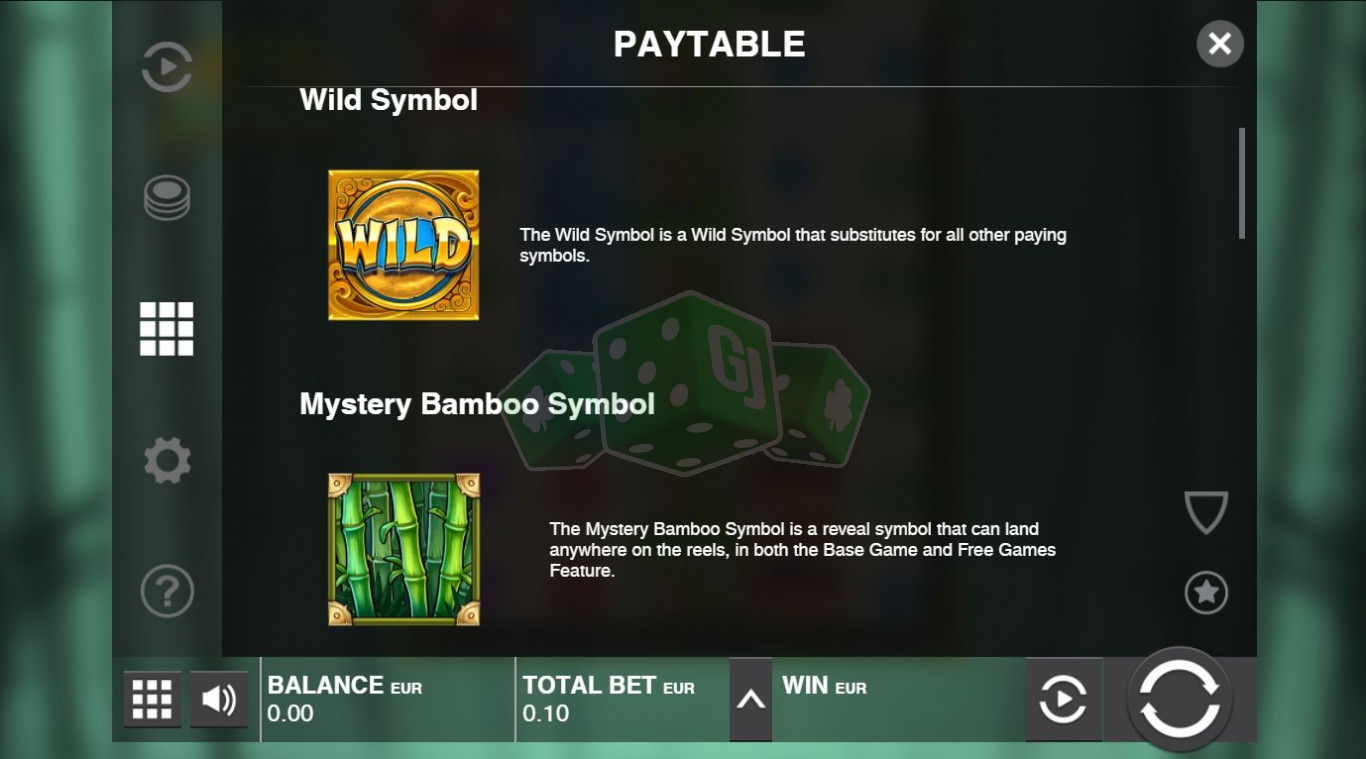
Task: Click the Win EUR display
Action: [898, 699]
